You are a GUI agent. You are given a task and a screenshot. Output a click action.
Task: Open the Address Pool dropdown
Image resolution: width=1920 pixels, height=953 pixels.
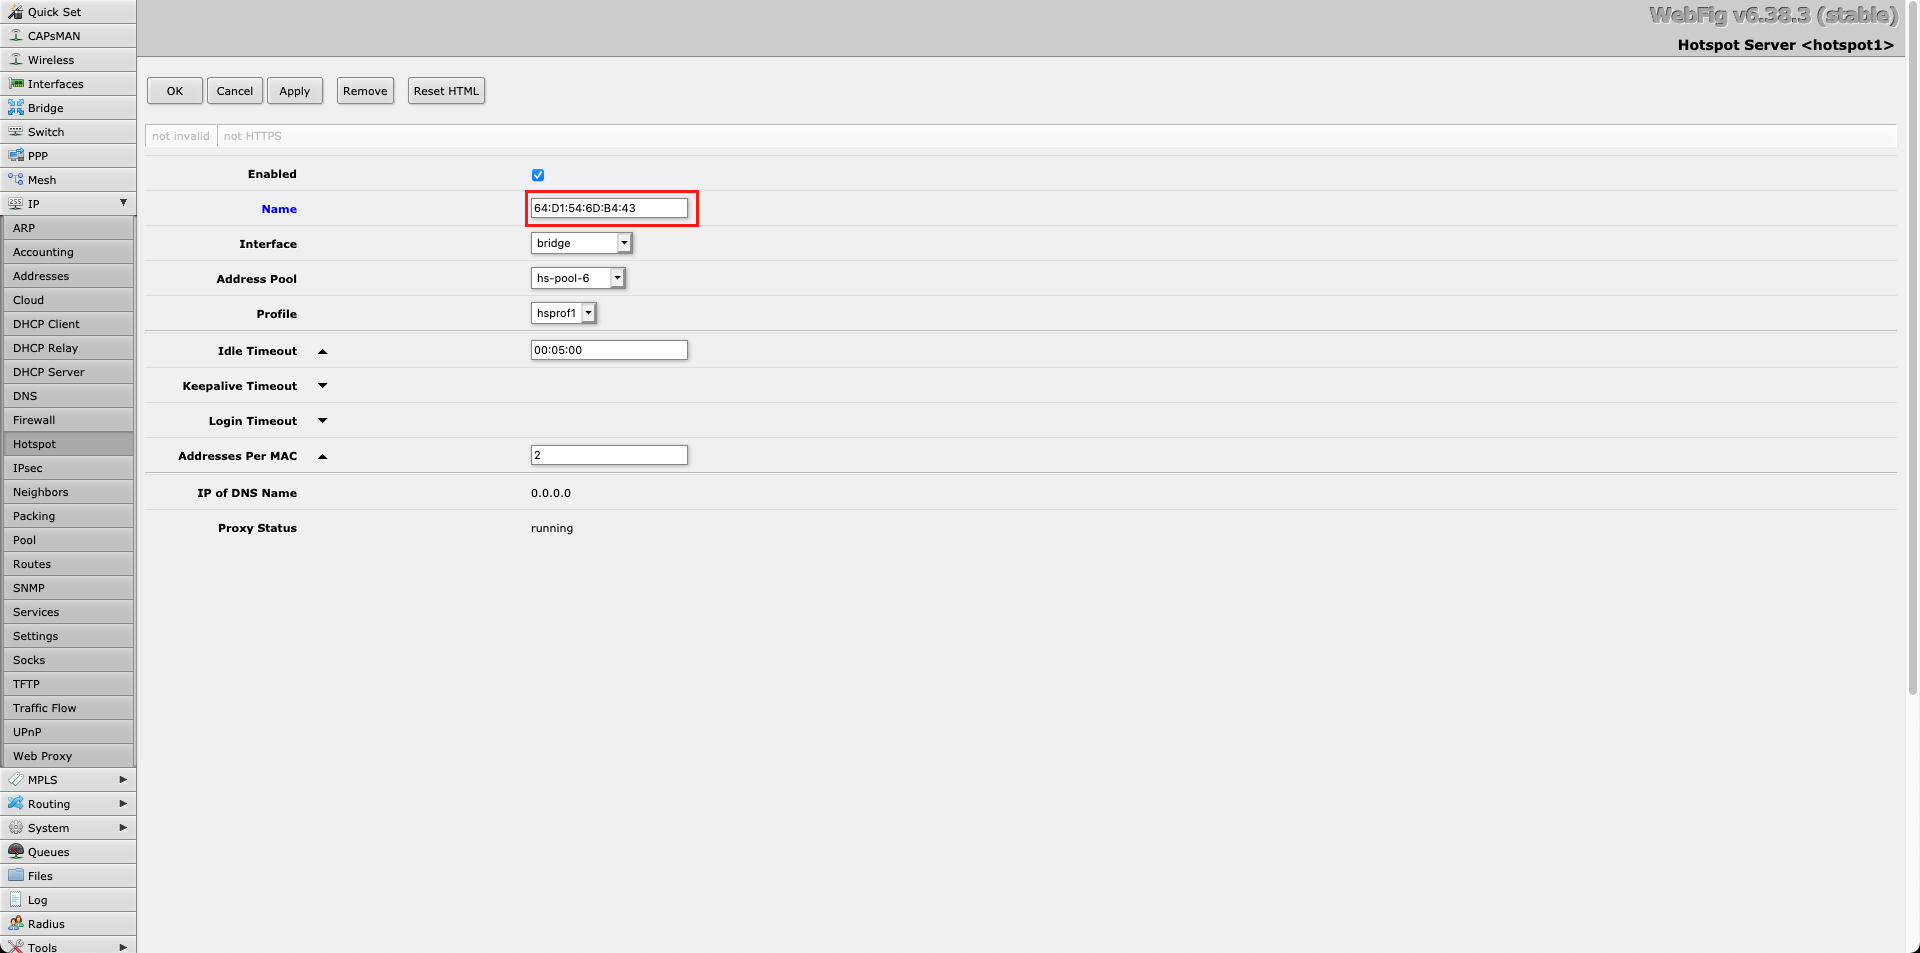pyautogui.click(x=578, y=278)
